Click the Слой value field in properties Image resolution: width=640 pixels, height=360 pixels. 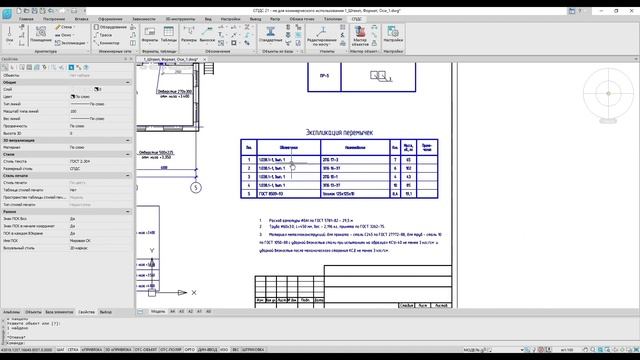[x=101, y=89]
